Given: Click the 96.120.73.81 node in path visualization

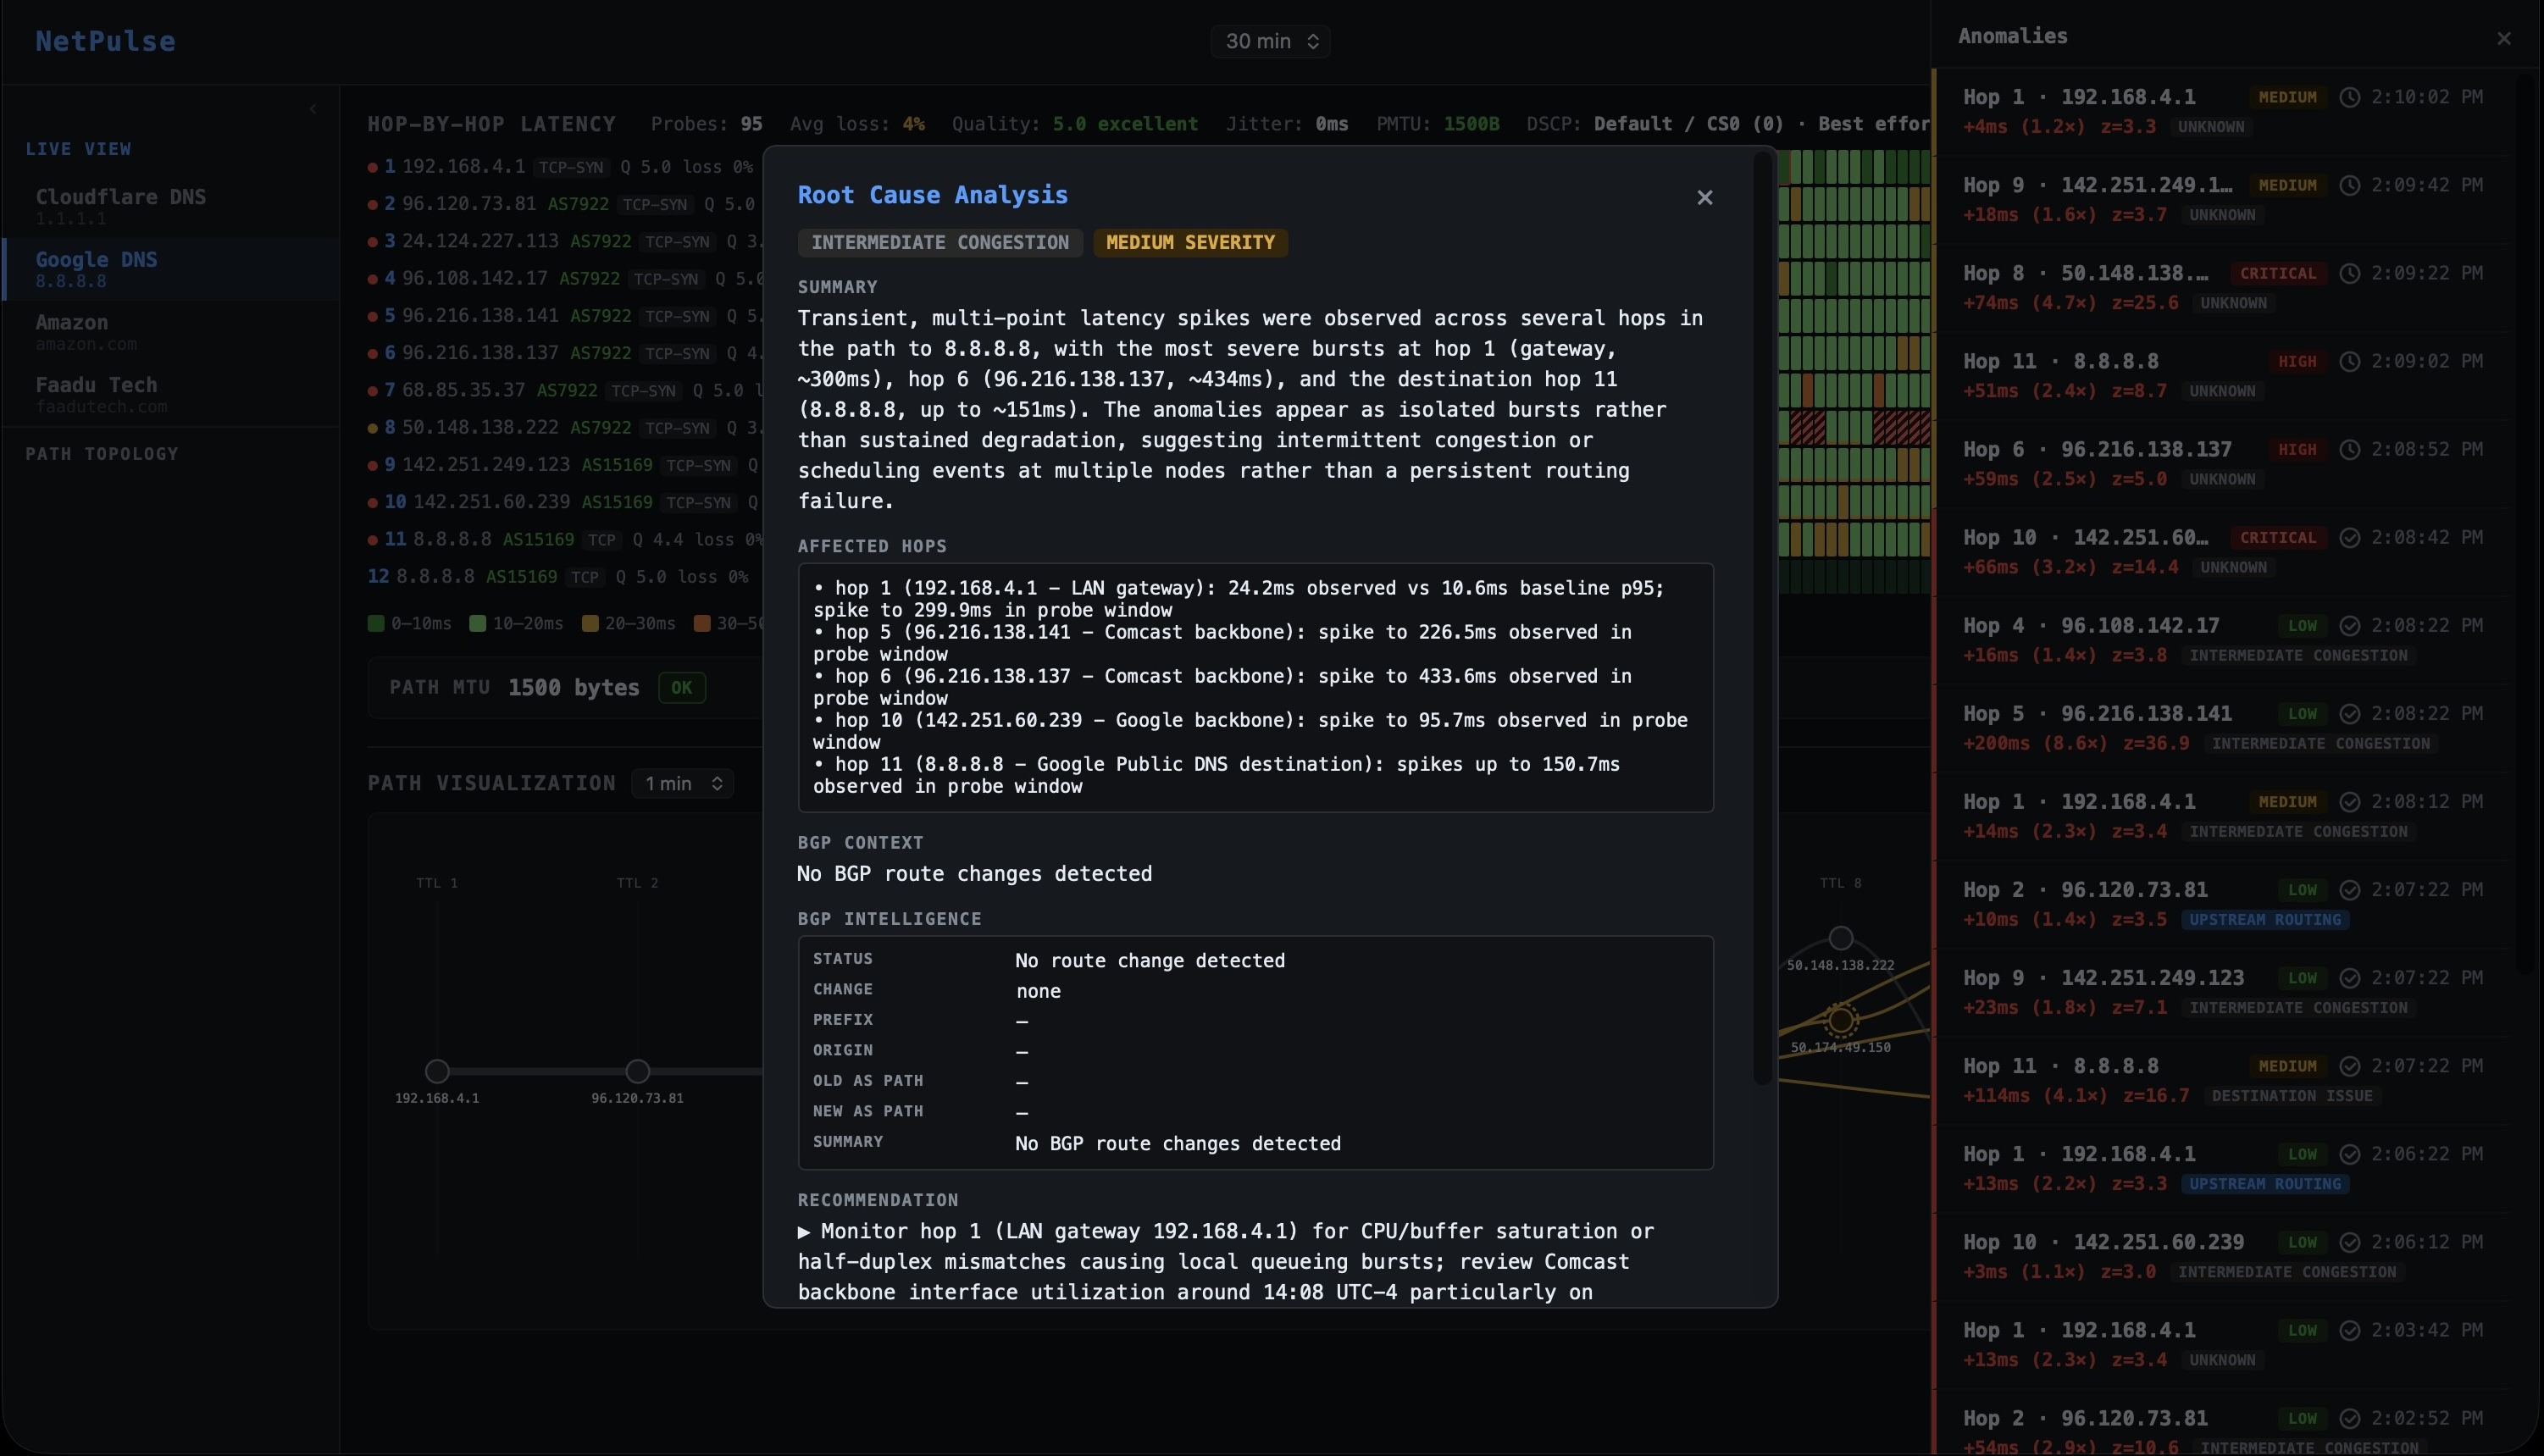Looking at the screenshot, I should point(637,1071).
